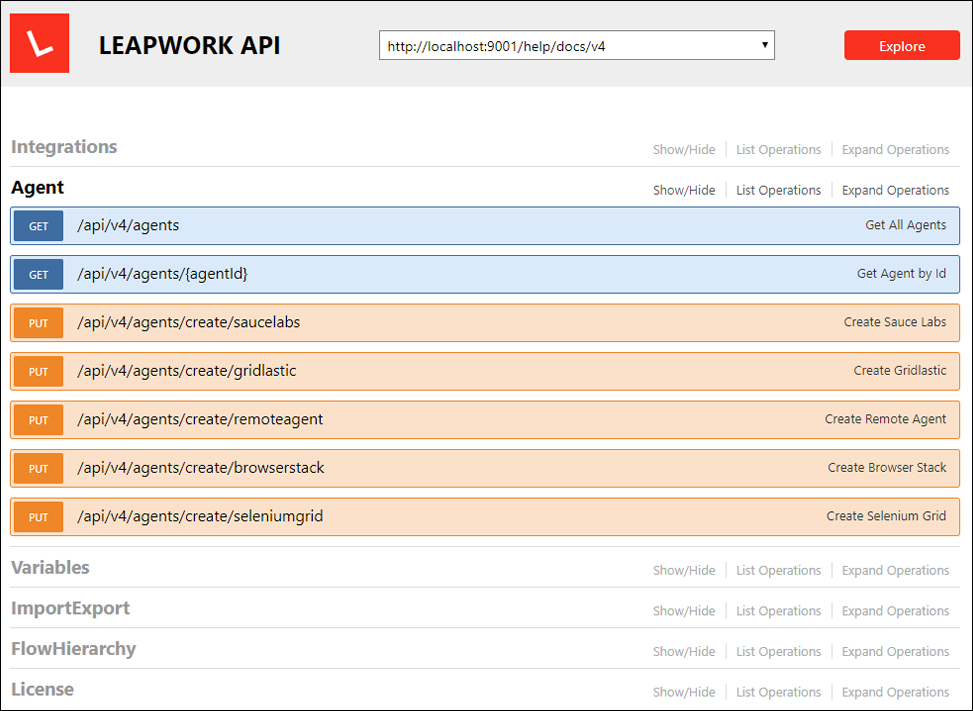Viewport: 973px width, 711px height.
Task: Click the Create Selenium Grid description
Action: (x=886, y=516)
